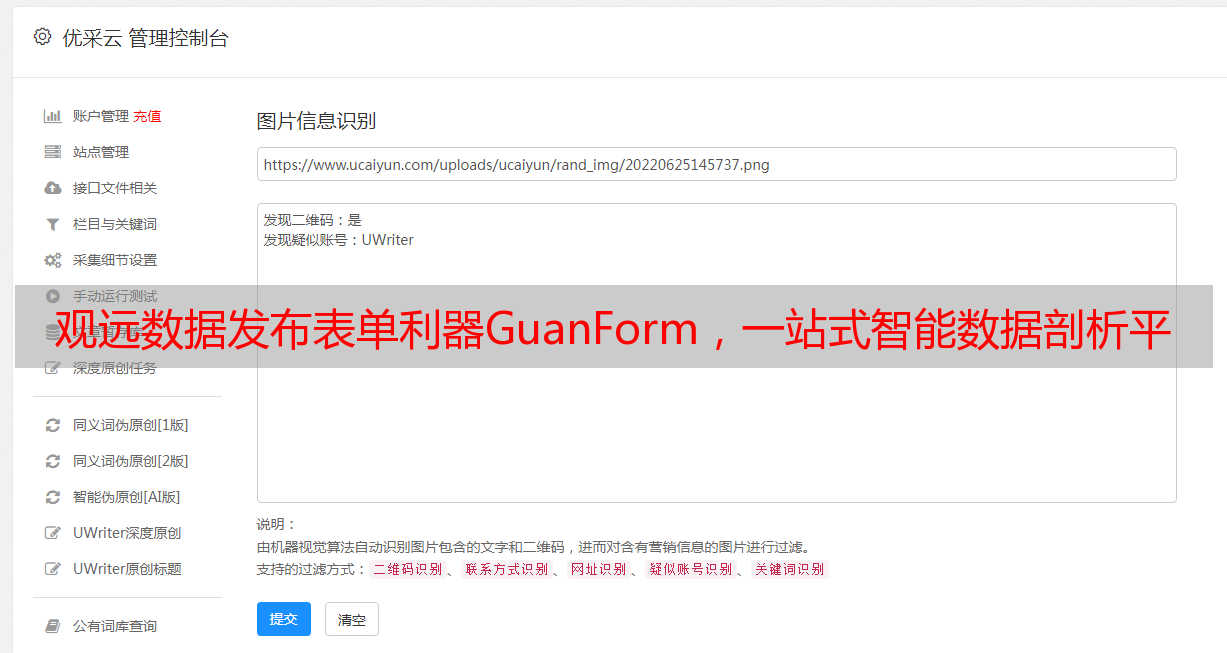This screenshot has width=1227, height=653.
Task: Open the red 充值 recharge link
Action: 147,116
